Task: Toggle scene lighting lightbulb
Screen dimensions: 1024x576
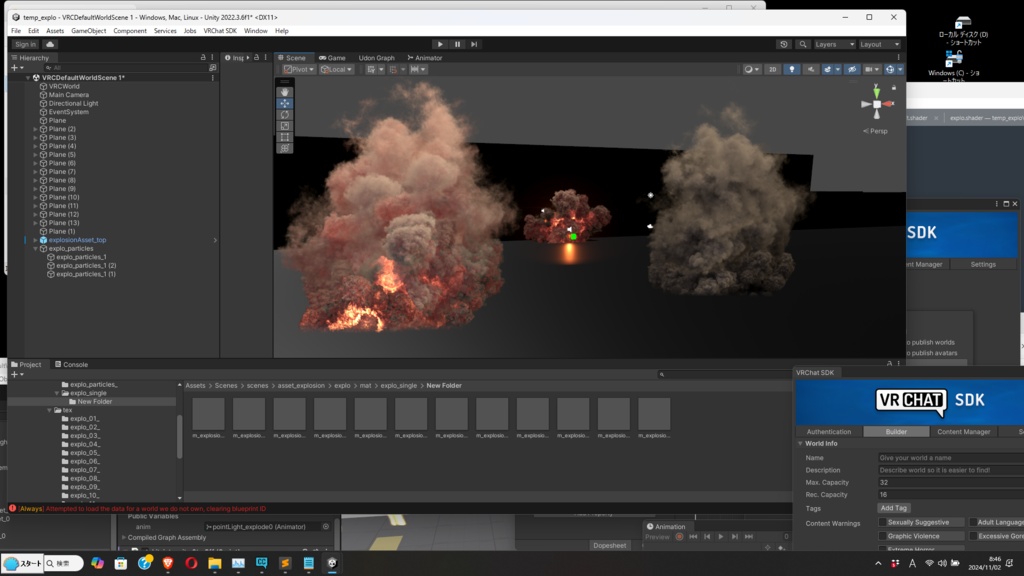Action: [x=792, y=69]
